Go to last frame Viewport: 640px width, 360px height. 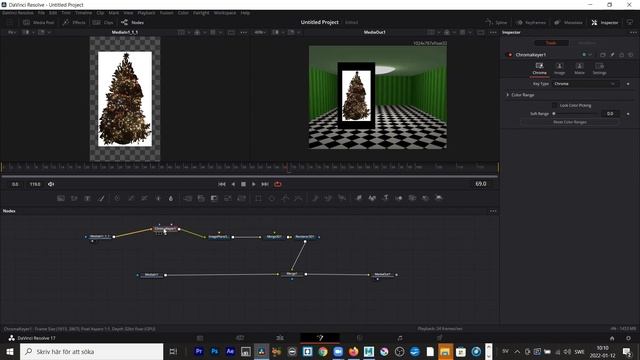(x=265, y=184)
